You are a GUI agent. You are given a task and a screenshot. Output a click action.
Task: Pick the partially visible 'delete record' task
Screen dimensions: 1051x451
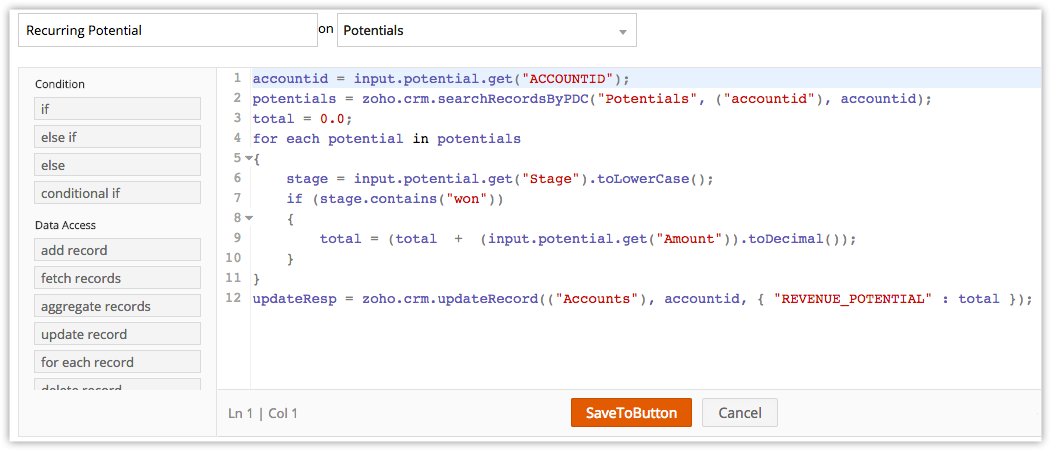click(x=118, y=386)
